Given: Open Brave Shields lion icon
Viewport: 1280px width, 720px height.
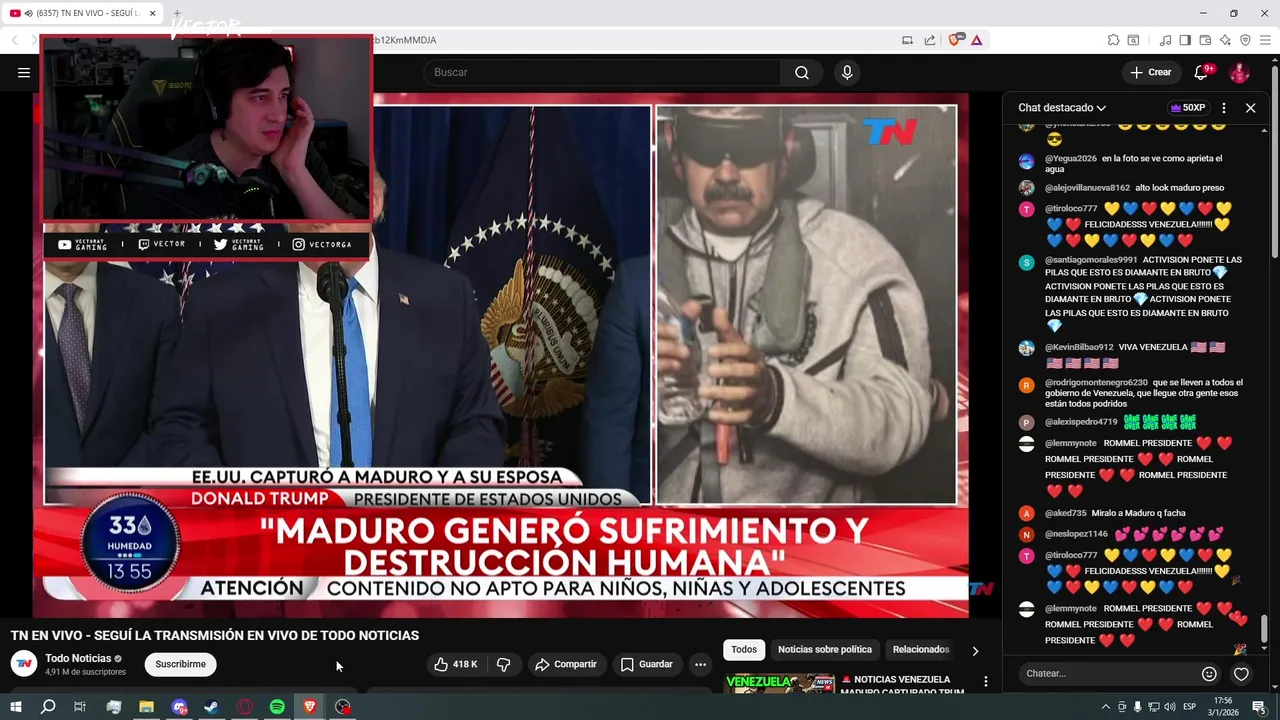Looking at the screenshot, I should [x=957, y=40].
